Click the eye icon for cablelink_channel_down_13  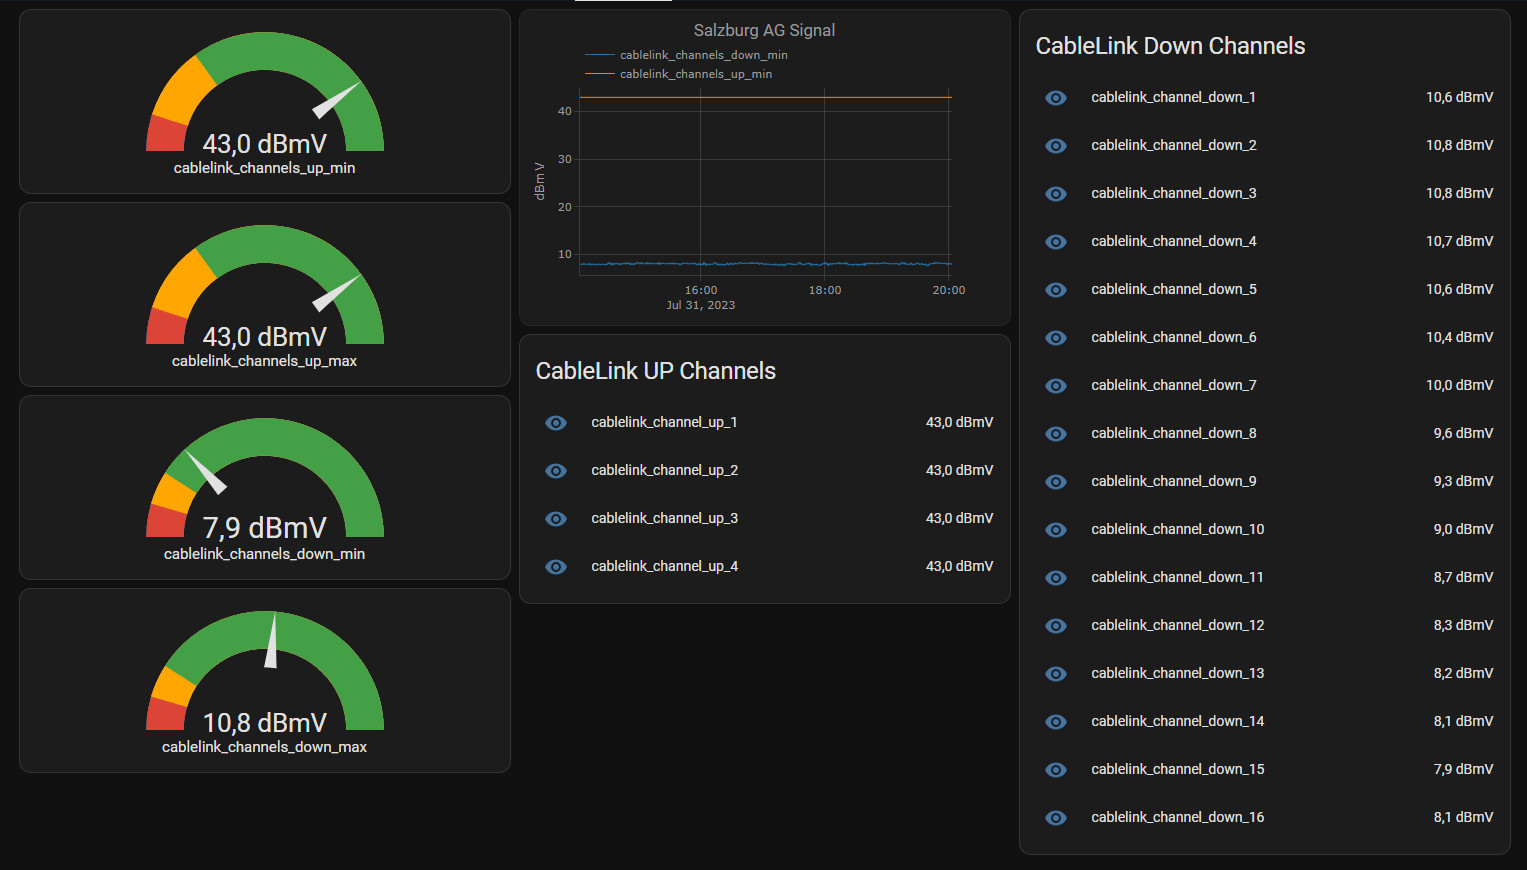click(1056, 674)
